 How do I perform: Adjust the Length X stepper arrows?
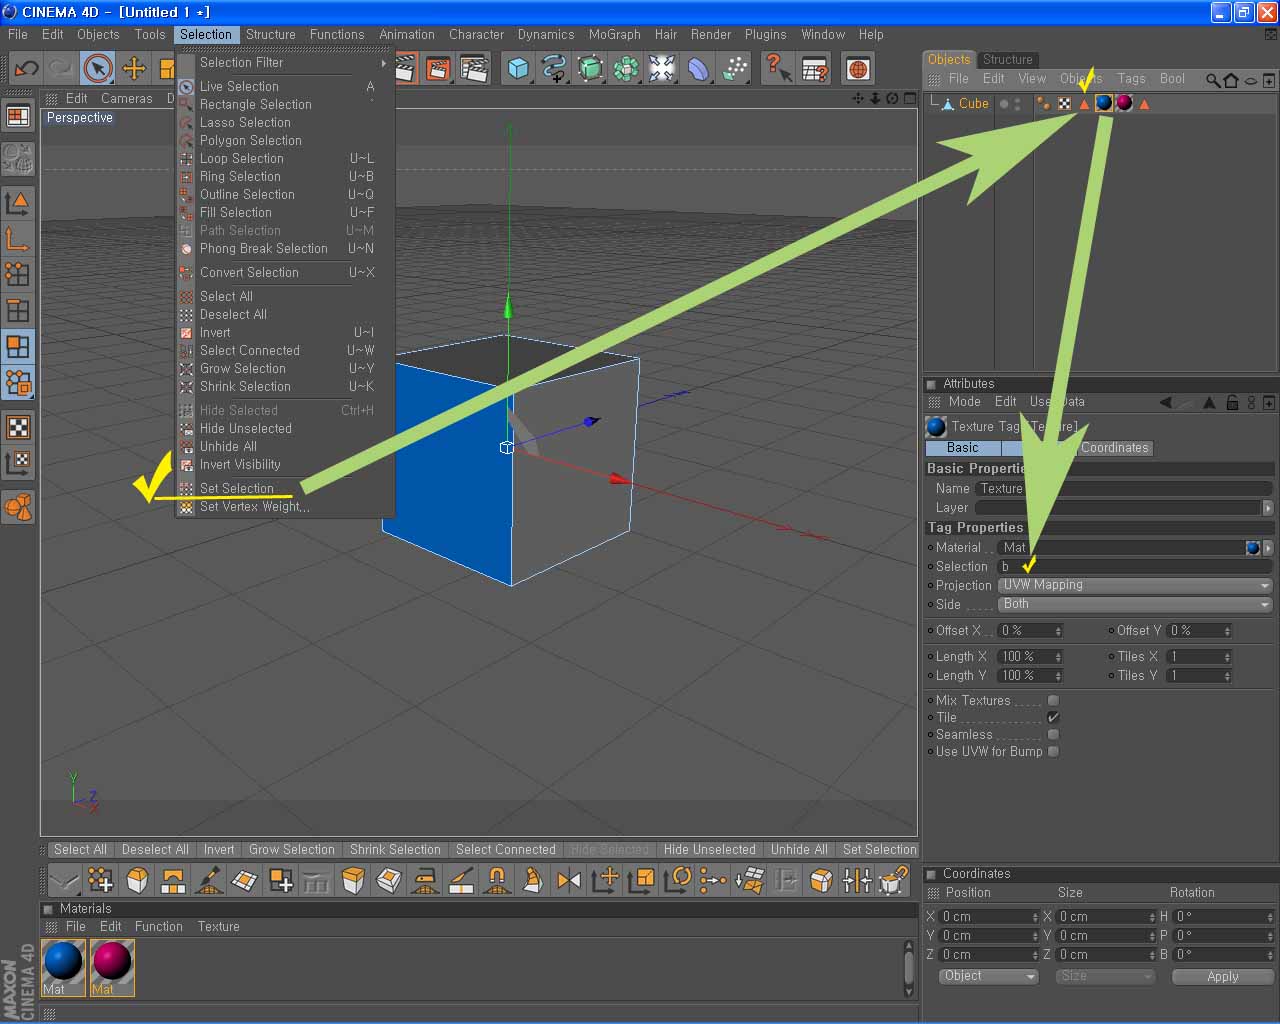[x=1058, y=657]
